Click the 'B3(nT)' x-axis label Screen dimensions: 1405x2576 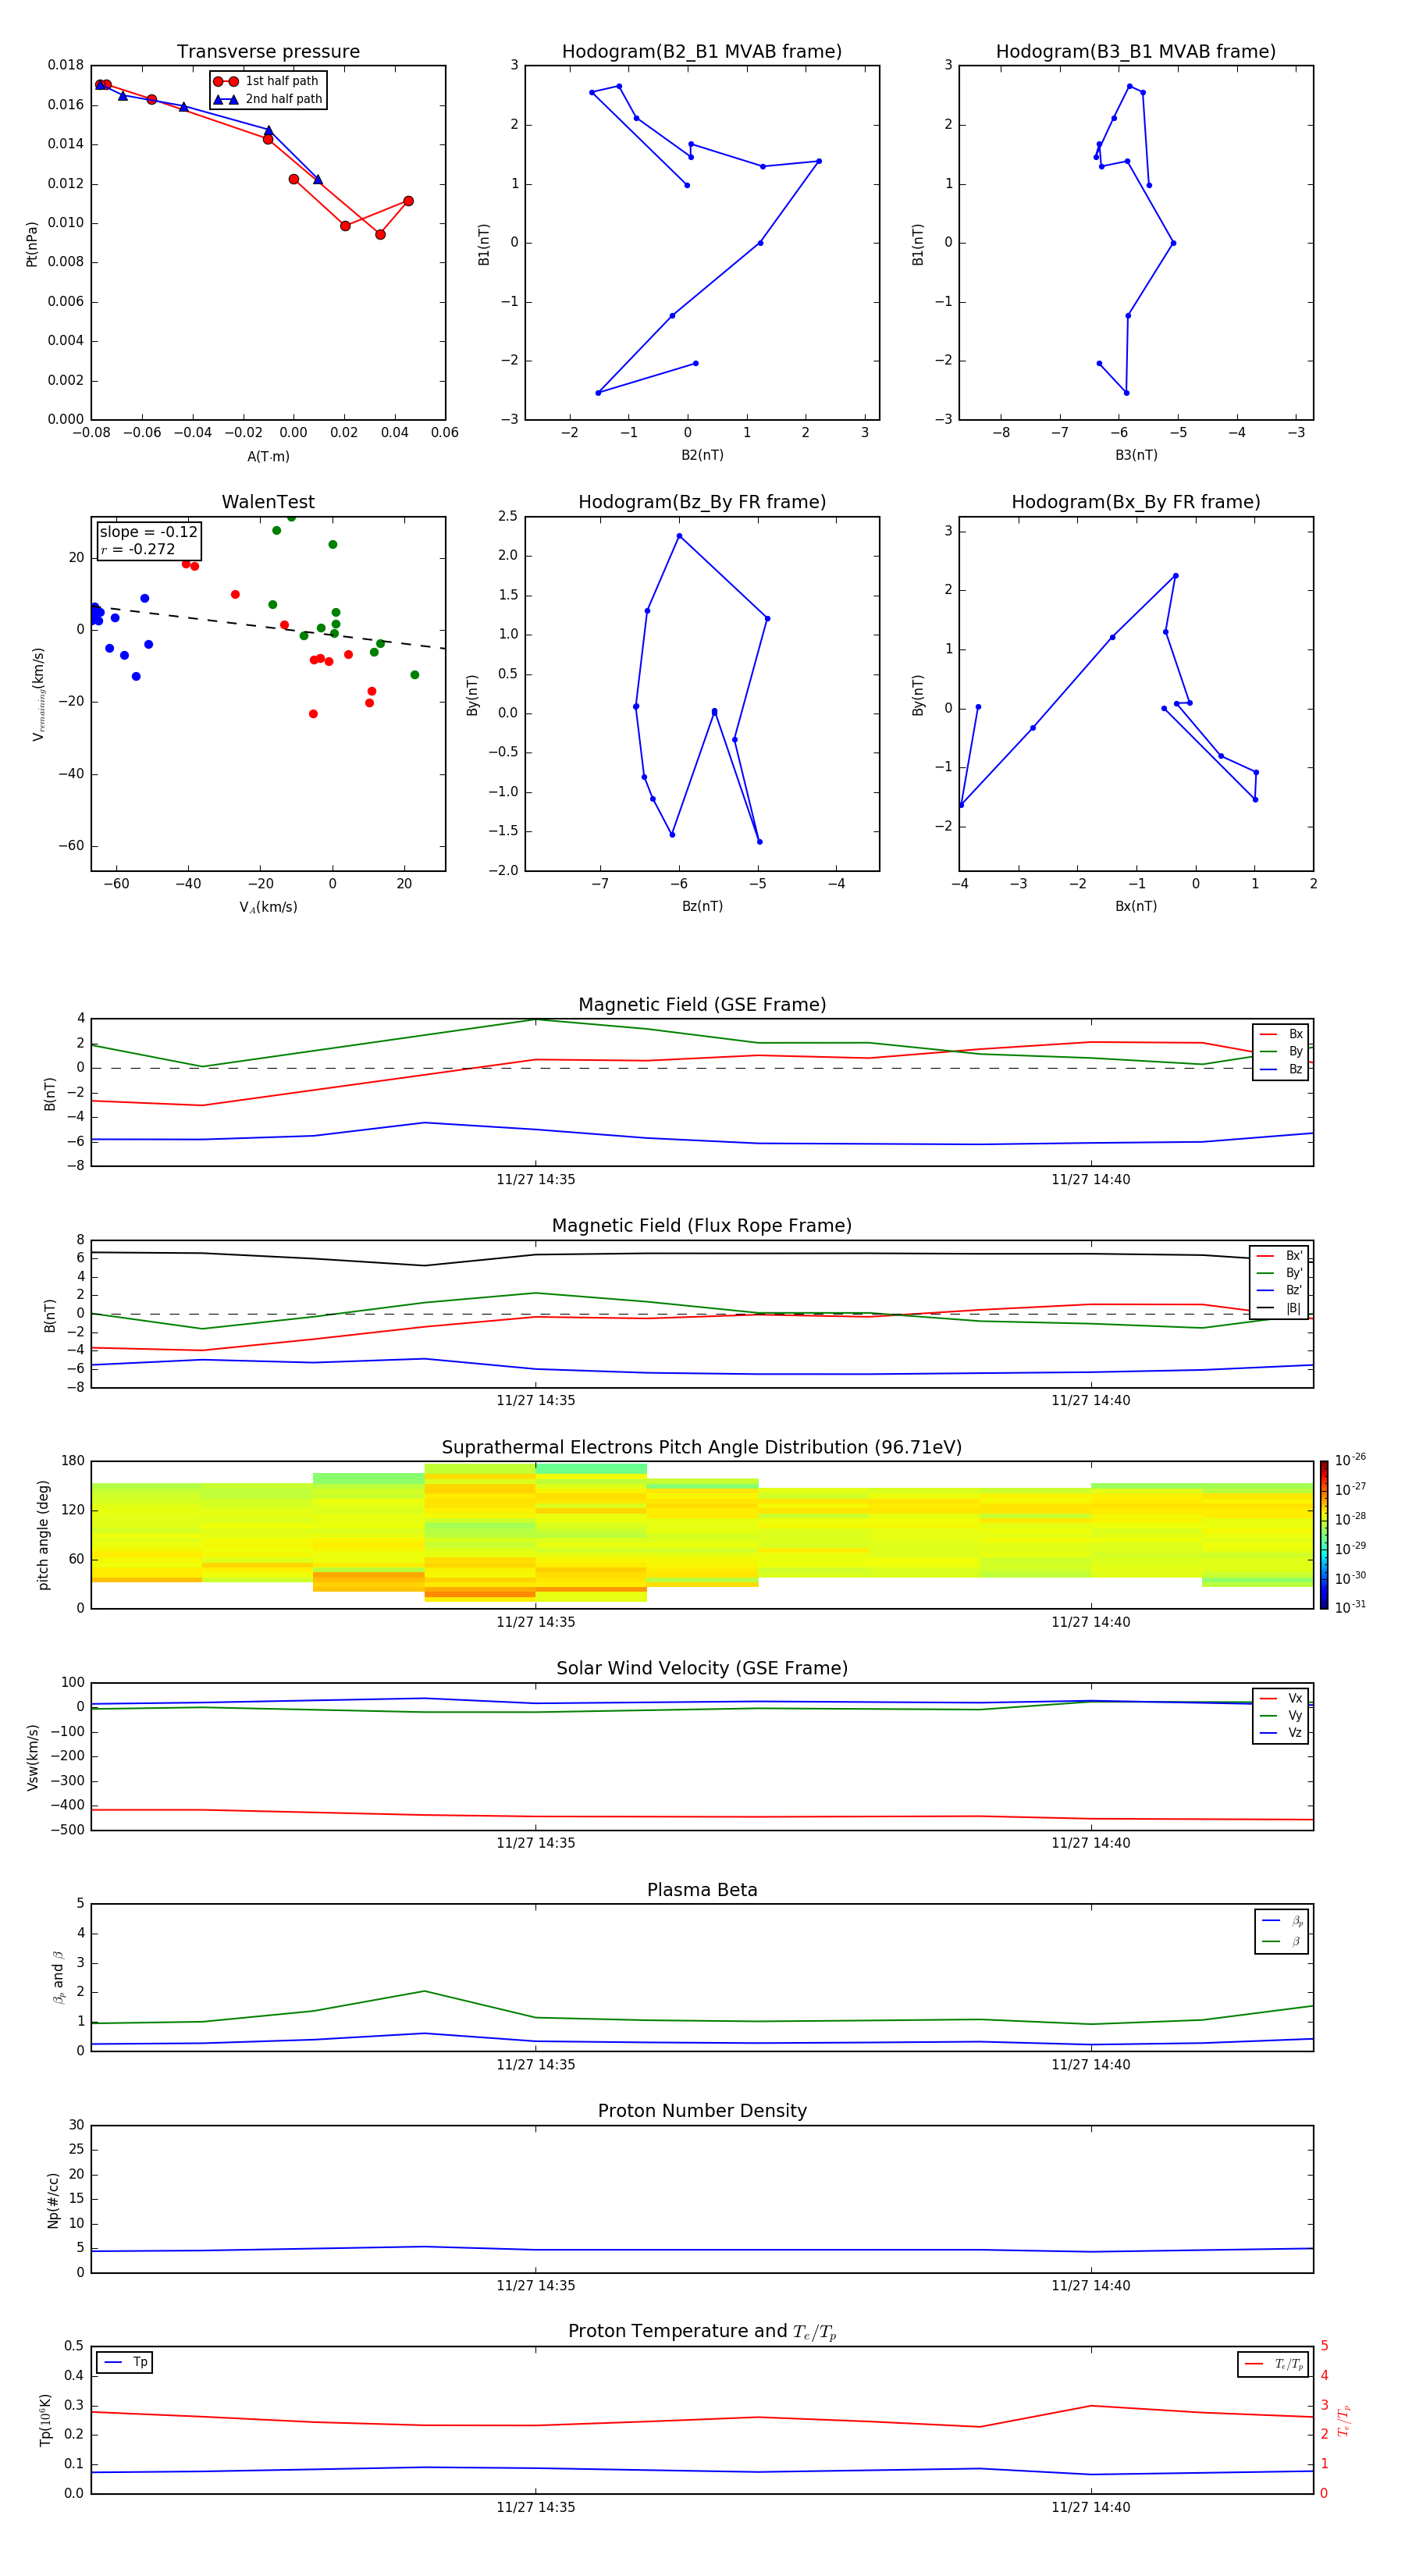point(1136,455)
